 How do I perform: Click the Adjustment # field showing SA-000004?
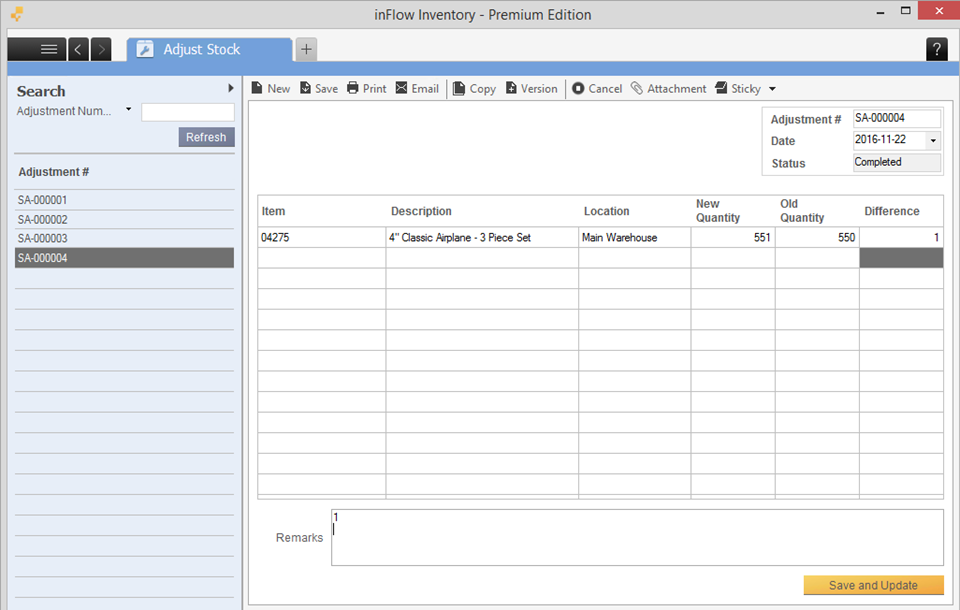(x=897, y=118)
